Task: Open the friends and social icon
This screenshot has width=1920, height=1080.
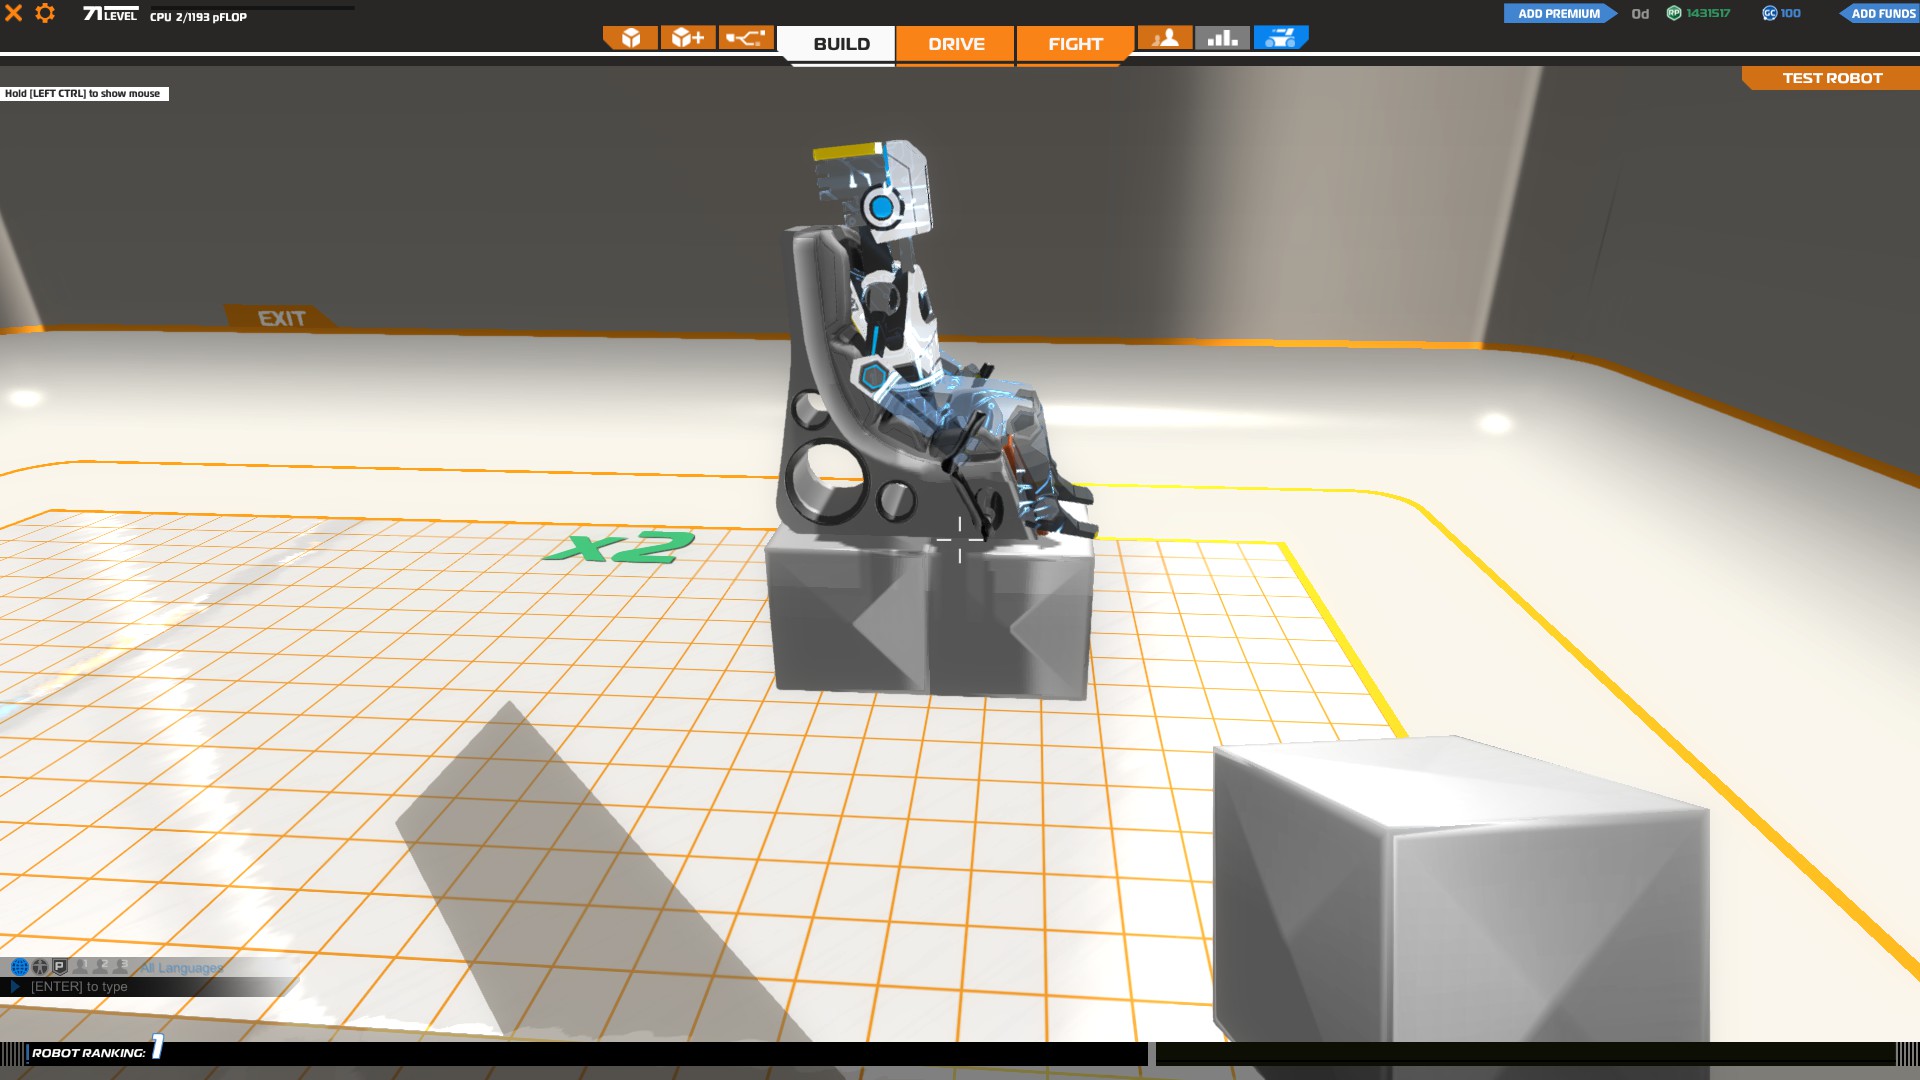Action: pyautogui.click(x=1165, y=38)
